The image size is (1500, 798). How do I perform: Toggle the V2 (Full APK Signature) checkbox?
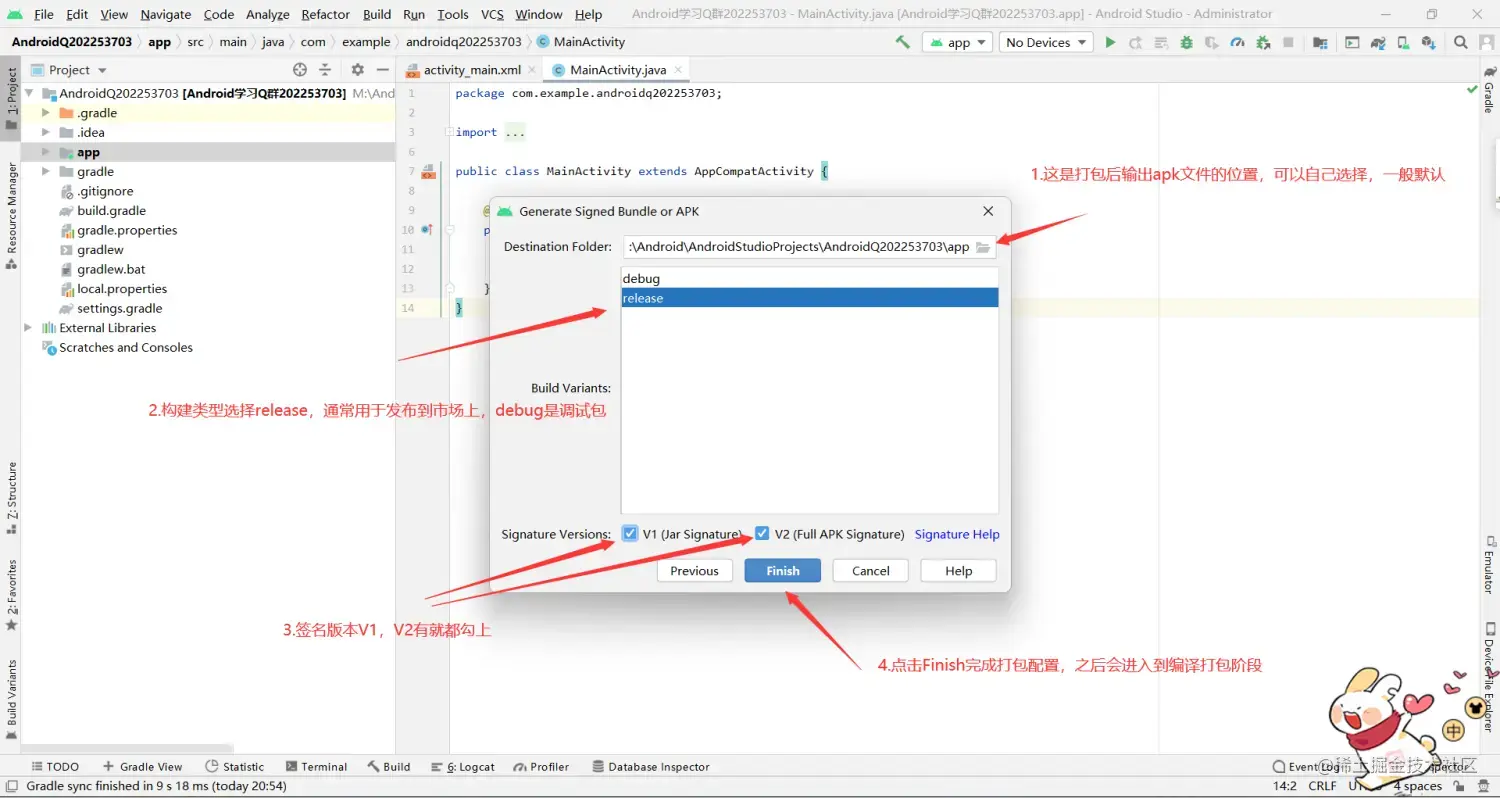(x=762, y=533)
